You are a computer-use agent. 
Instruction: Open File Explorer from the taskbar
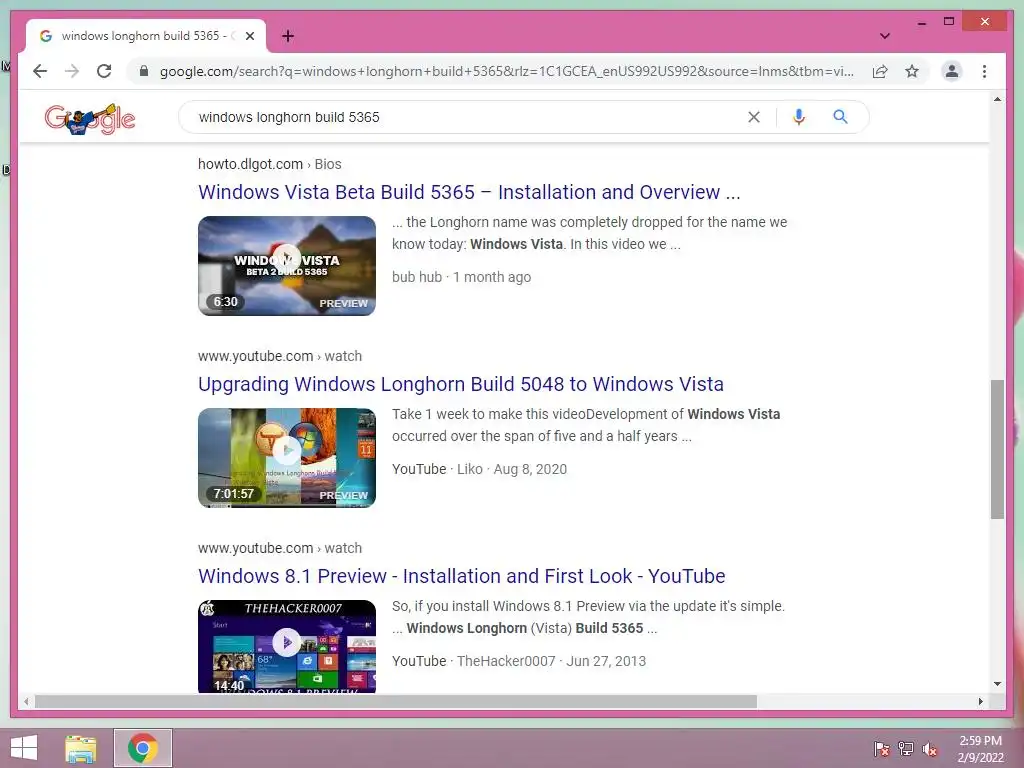pyautogui.click(x=81, y=748)
